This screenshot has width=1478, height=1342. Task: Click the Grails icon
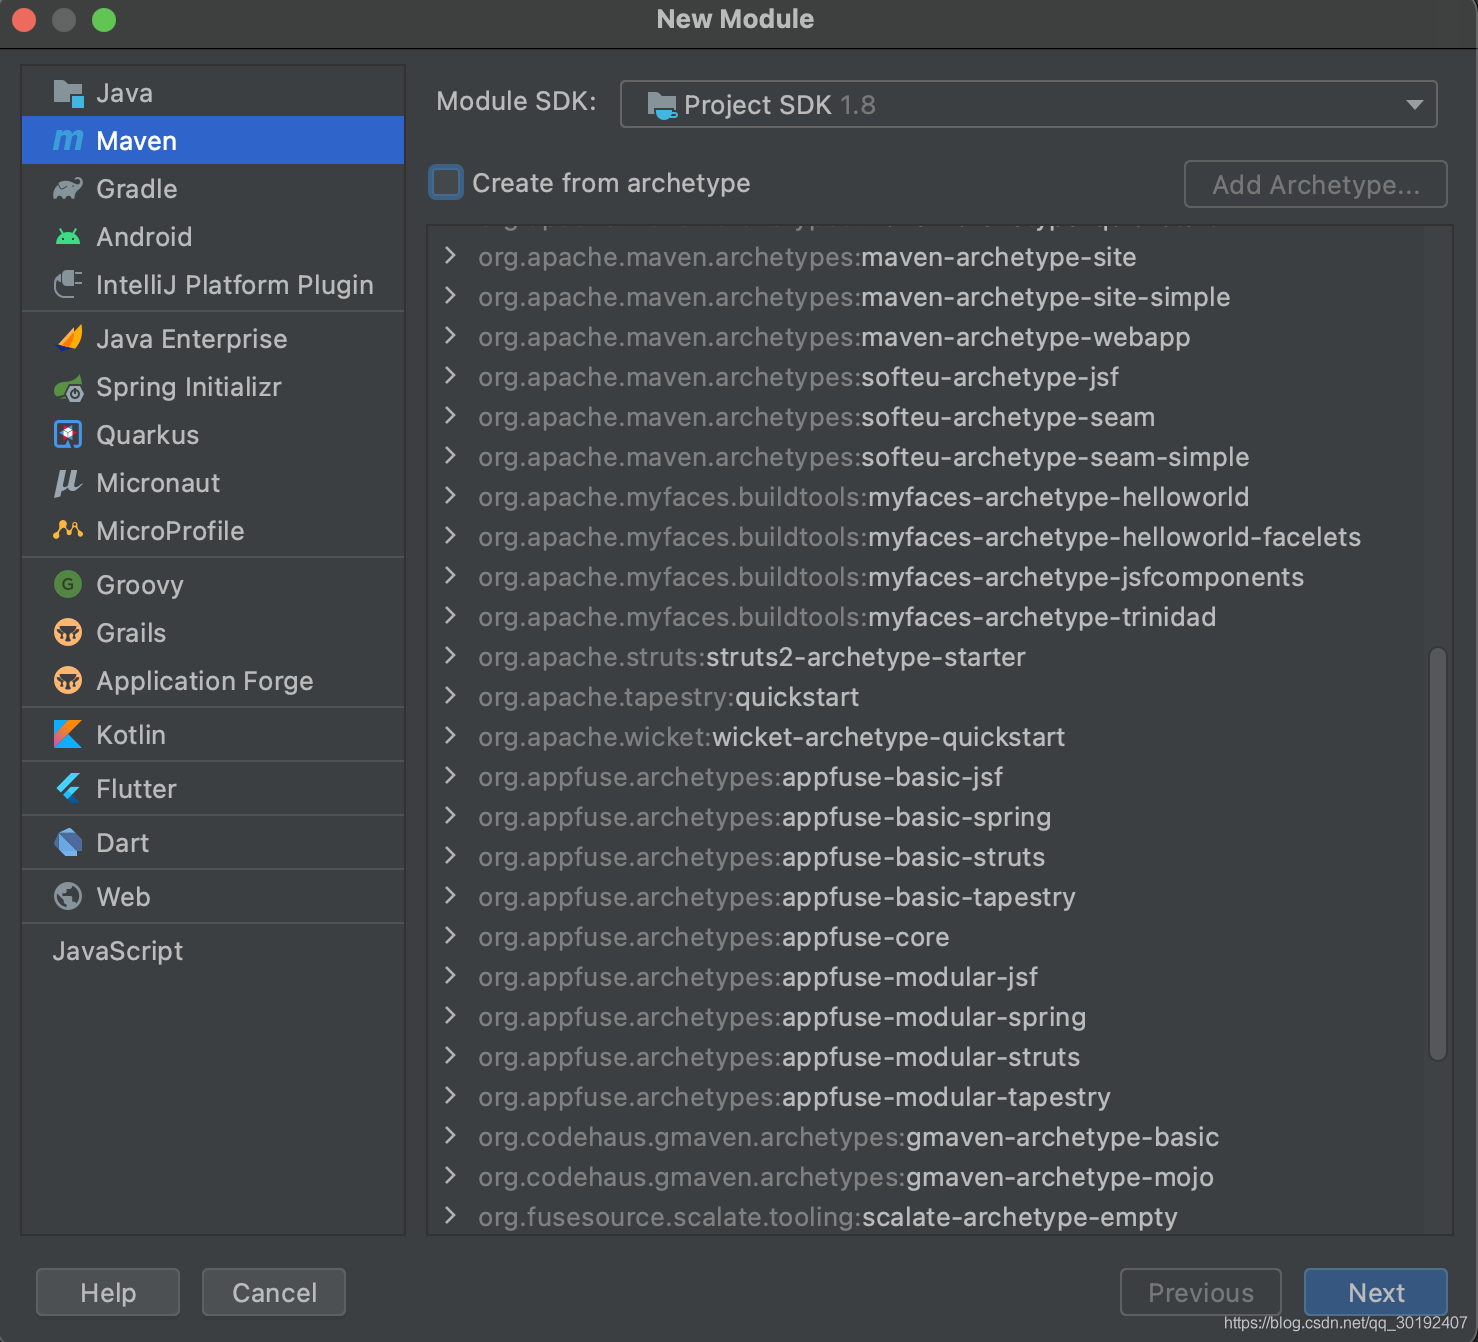[68, 633]
